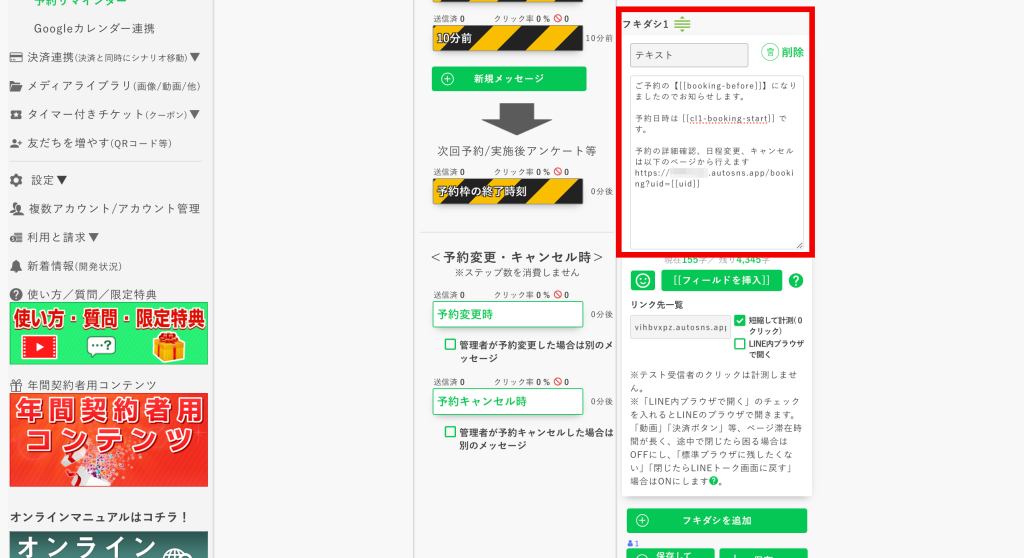Click blocked count icon above 予約キャンセル時
Screen dimensions: 1024x558
[x=558, y=382]
